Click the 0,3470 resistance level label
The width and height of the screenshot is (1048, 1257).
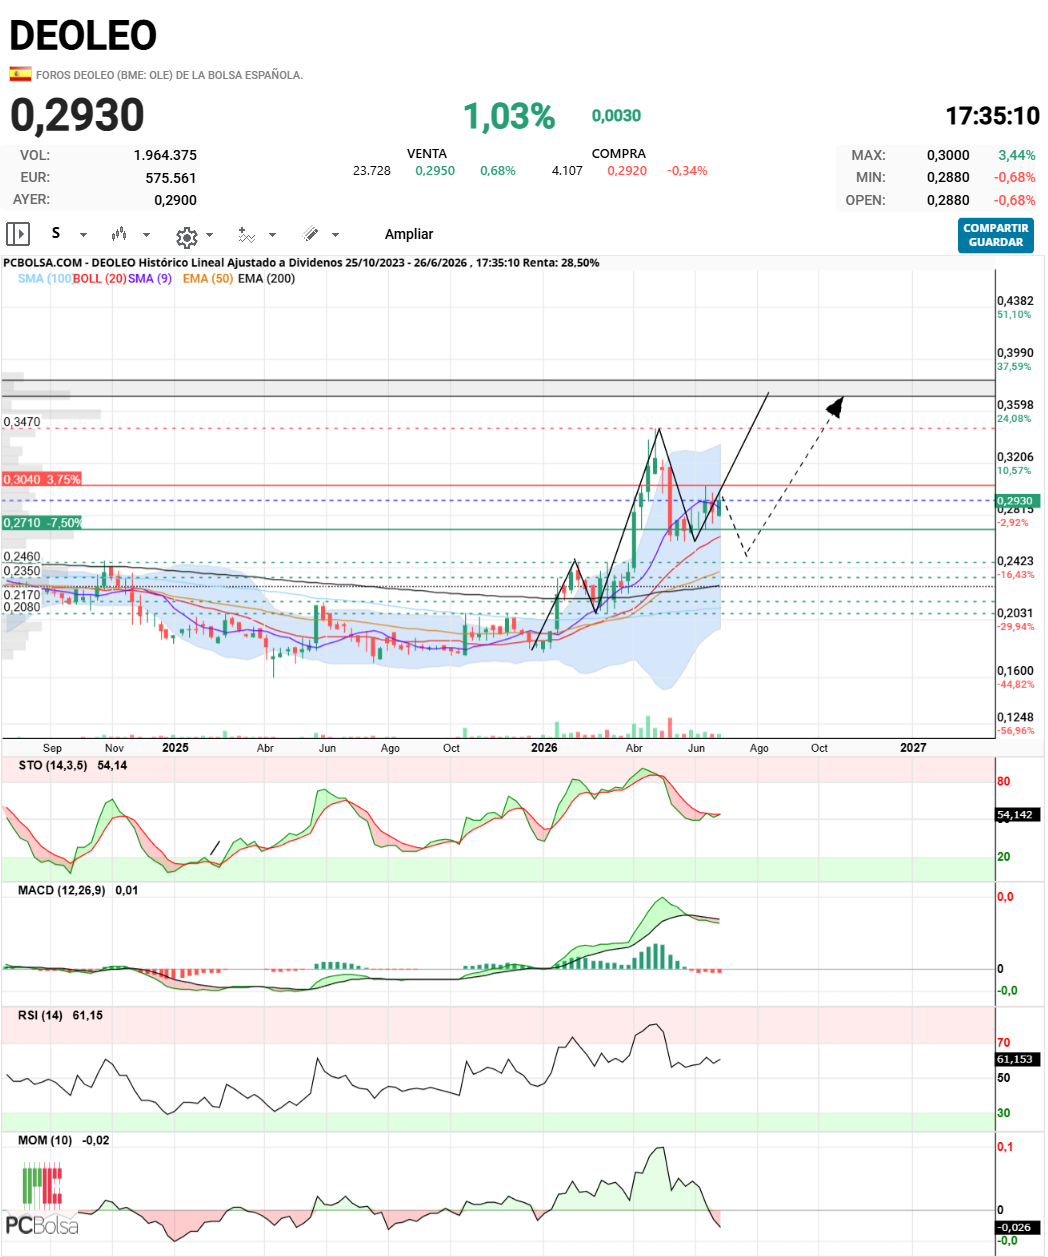point(22,422)
